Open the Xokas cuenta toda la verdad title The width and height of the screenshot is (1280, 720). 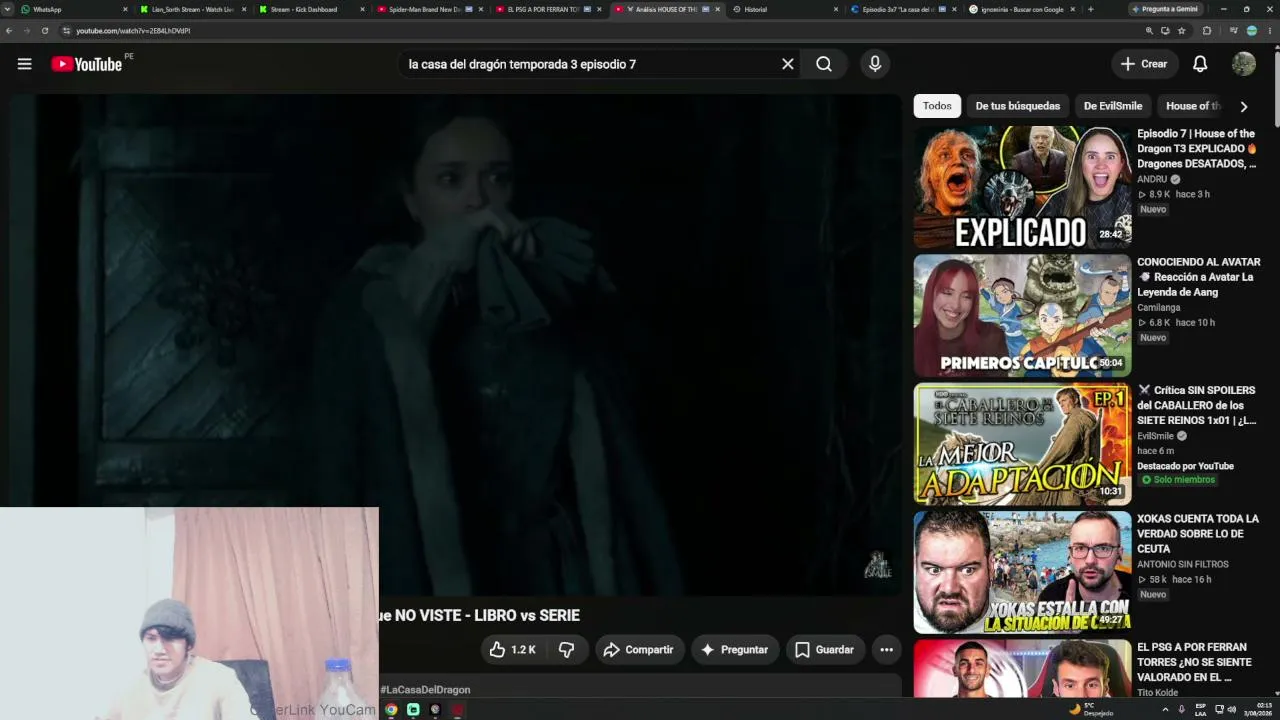click(x=1198, y=534)
